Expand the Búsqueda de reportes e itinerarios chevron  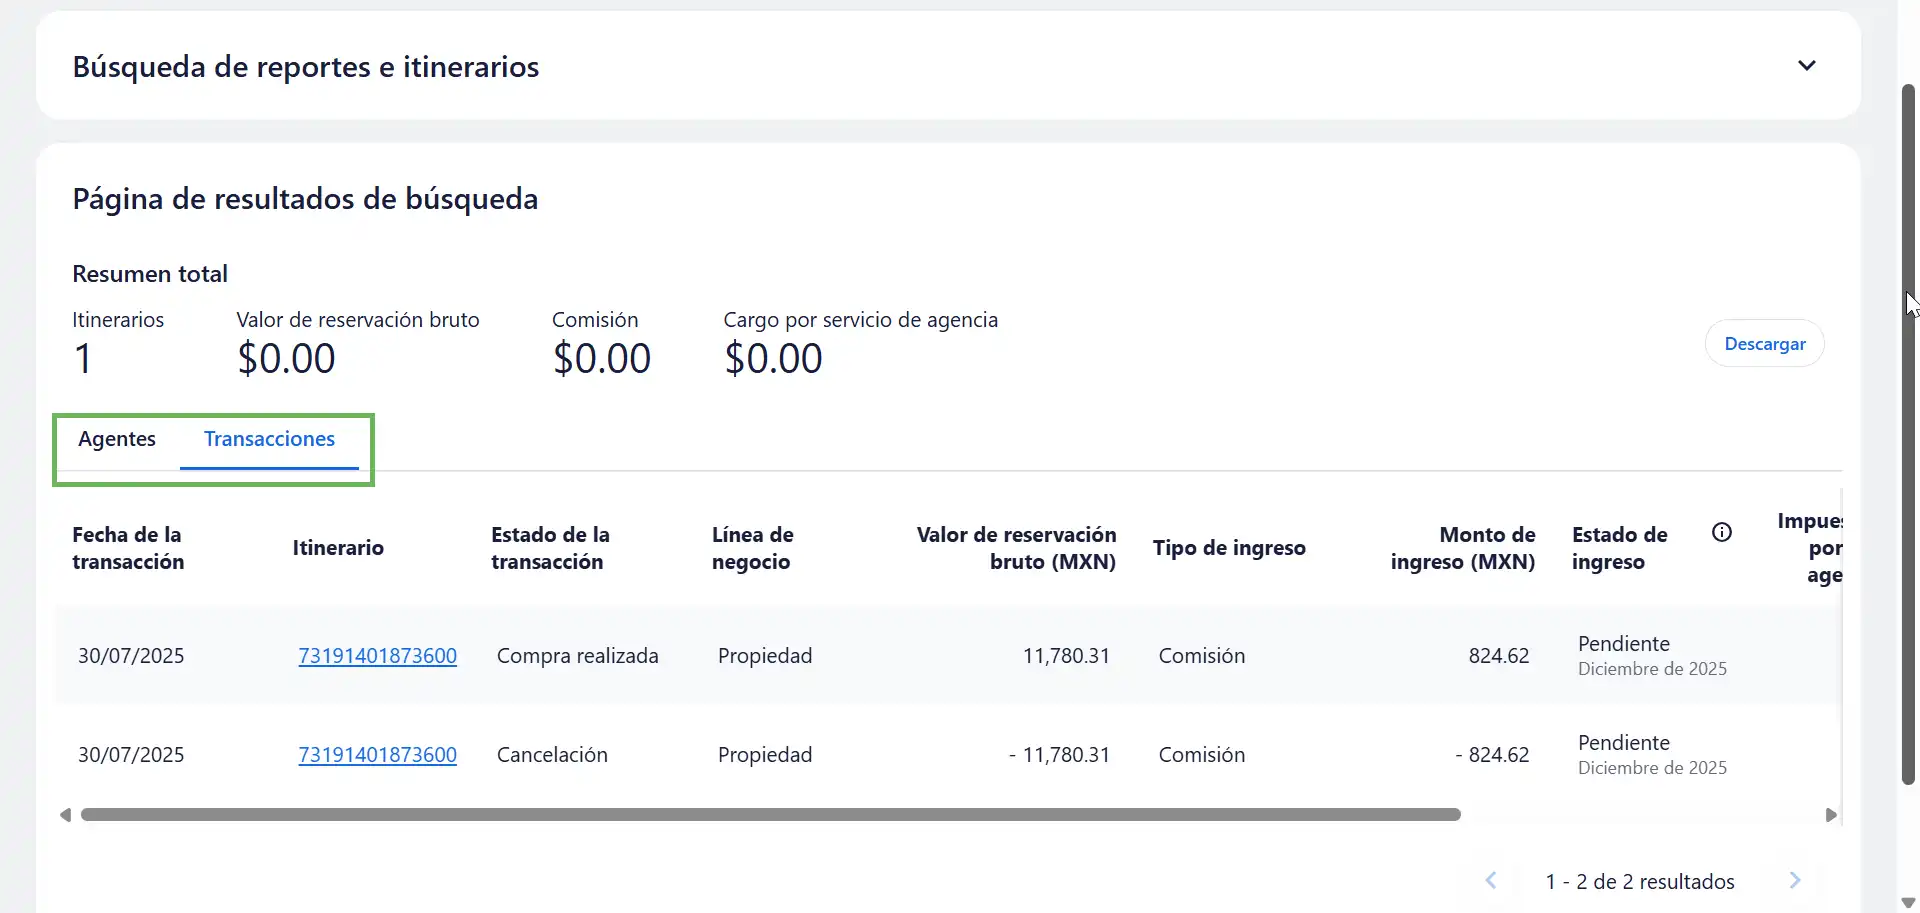point(1806,66)
